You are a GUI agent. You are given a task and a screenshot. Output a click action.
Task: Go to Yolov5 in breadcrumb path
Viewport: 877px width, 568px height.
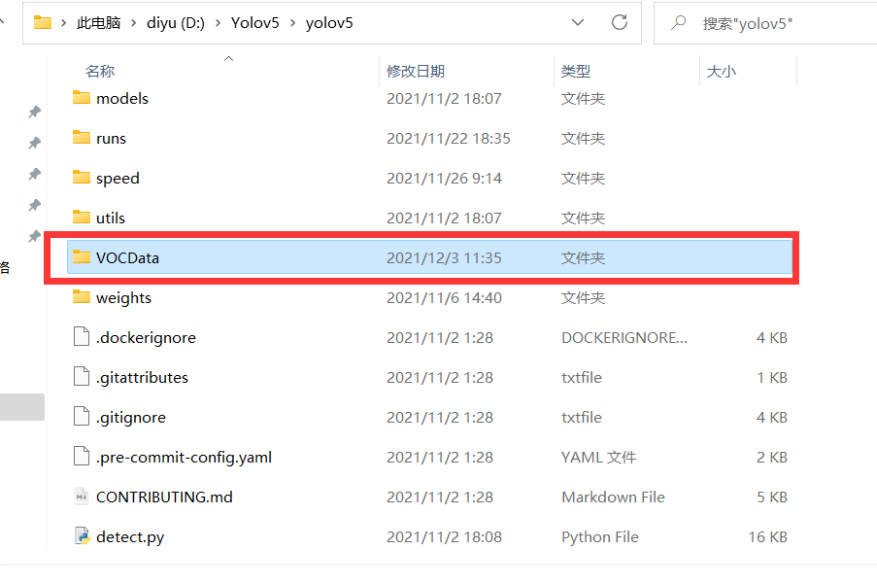(x=255, y=23)
